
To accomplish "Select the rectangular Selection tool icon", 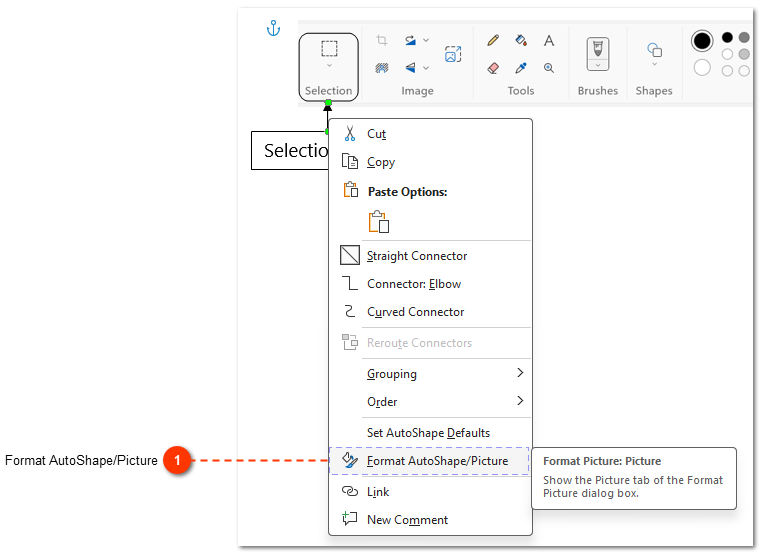I will [329, 49].
